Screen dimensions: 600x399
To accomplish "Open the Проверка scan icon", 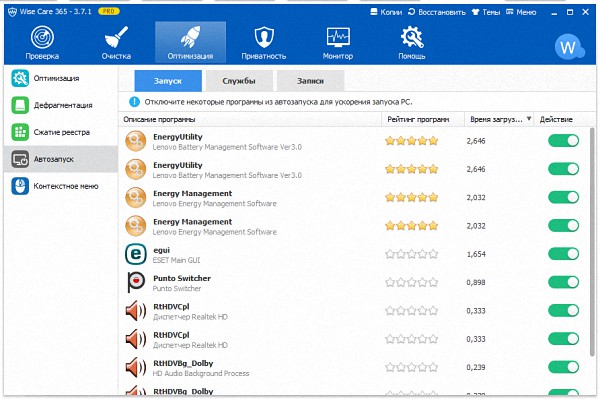I will coord(42,37).
